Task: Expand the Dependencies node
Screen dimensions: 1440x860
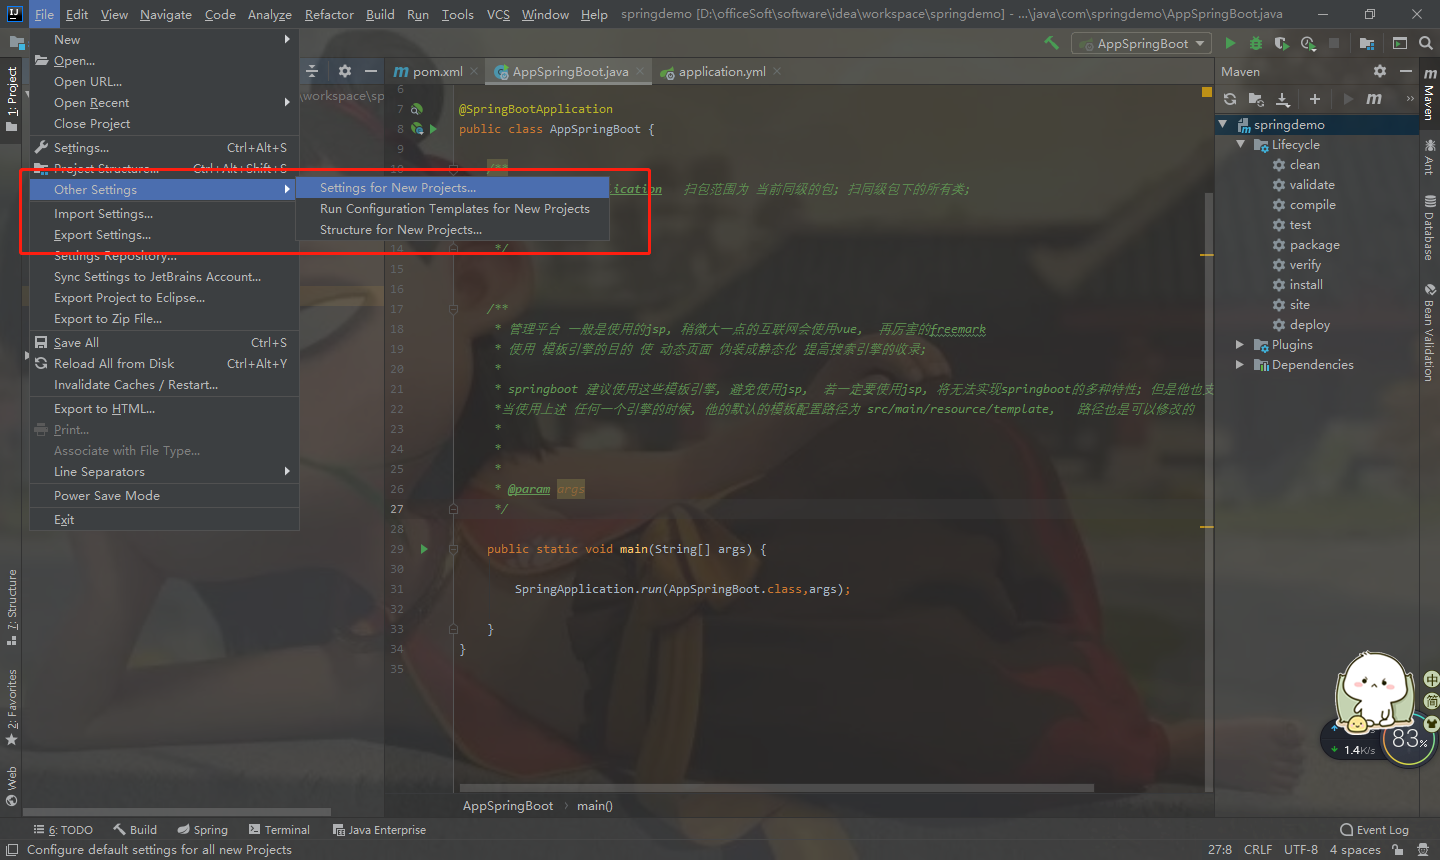Action: [x=1240, y=364]
